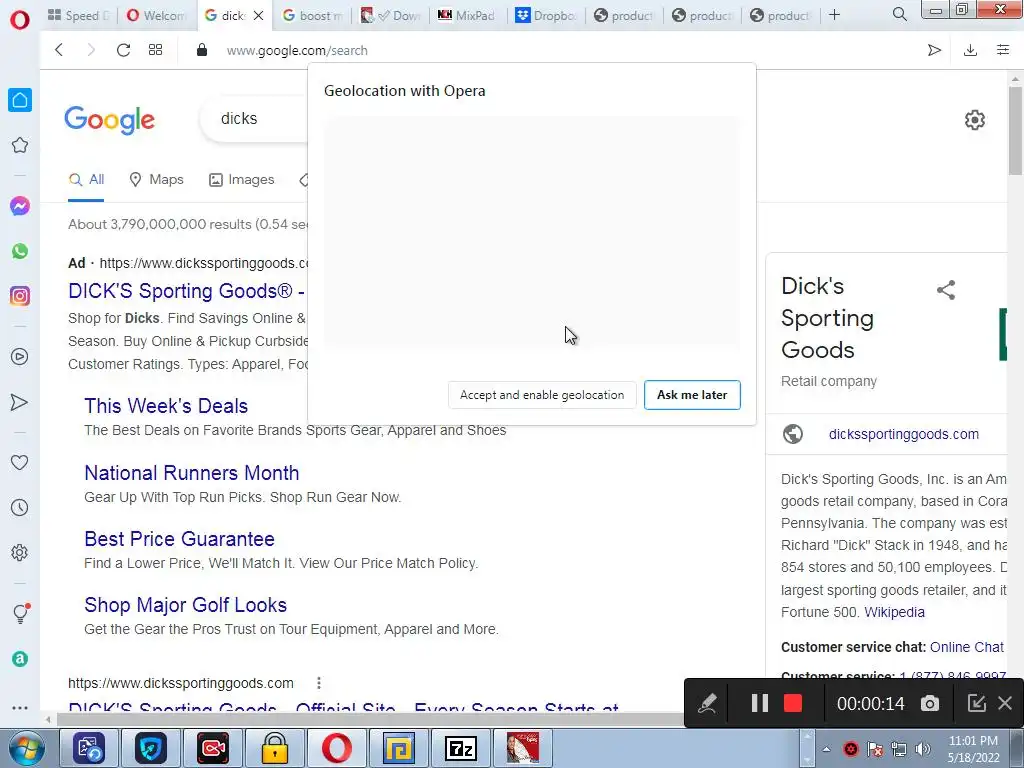Stop the screen recording
Image resolution: width=1024 pixels, height=768 pixels.
(793, 703)
